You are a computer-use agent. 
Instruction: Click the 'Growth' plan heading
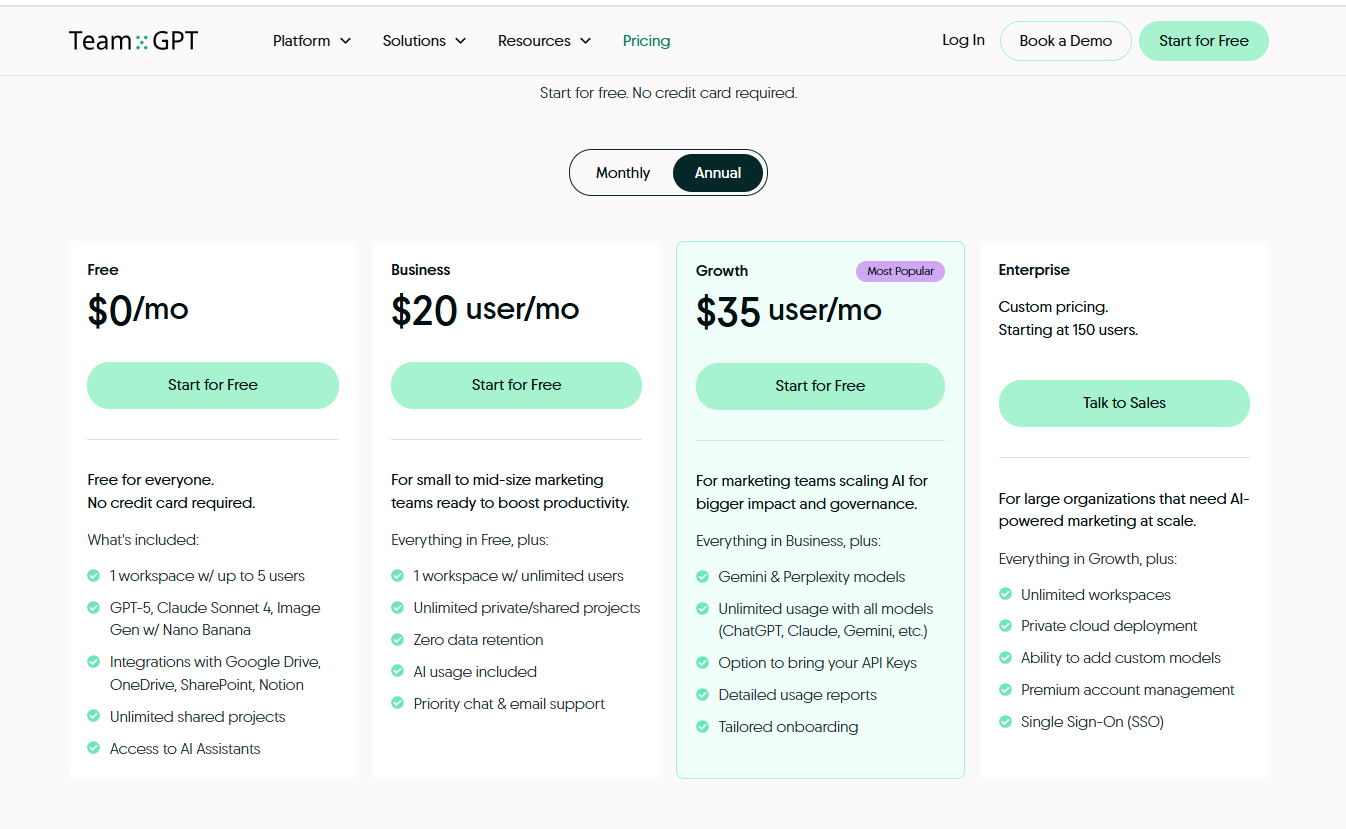[x=722, y=271]
